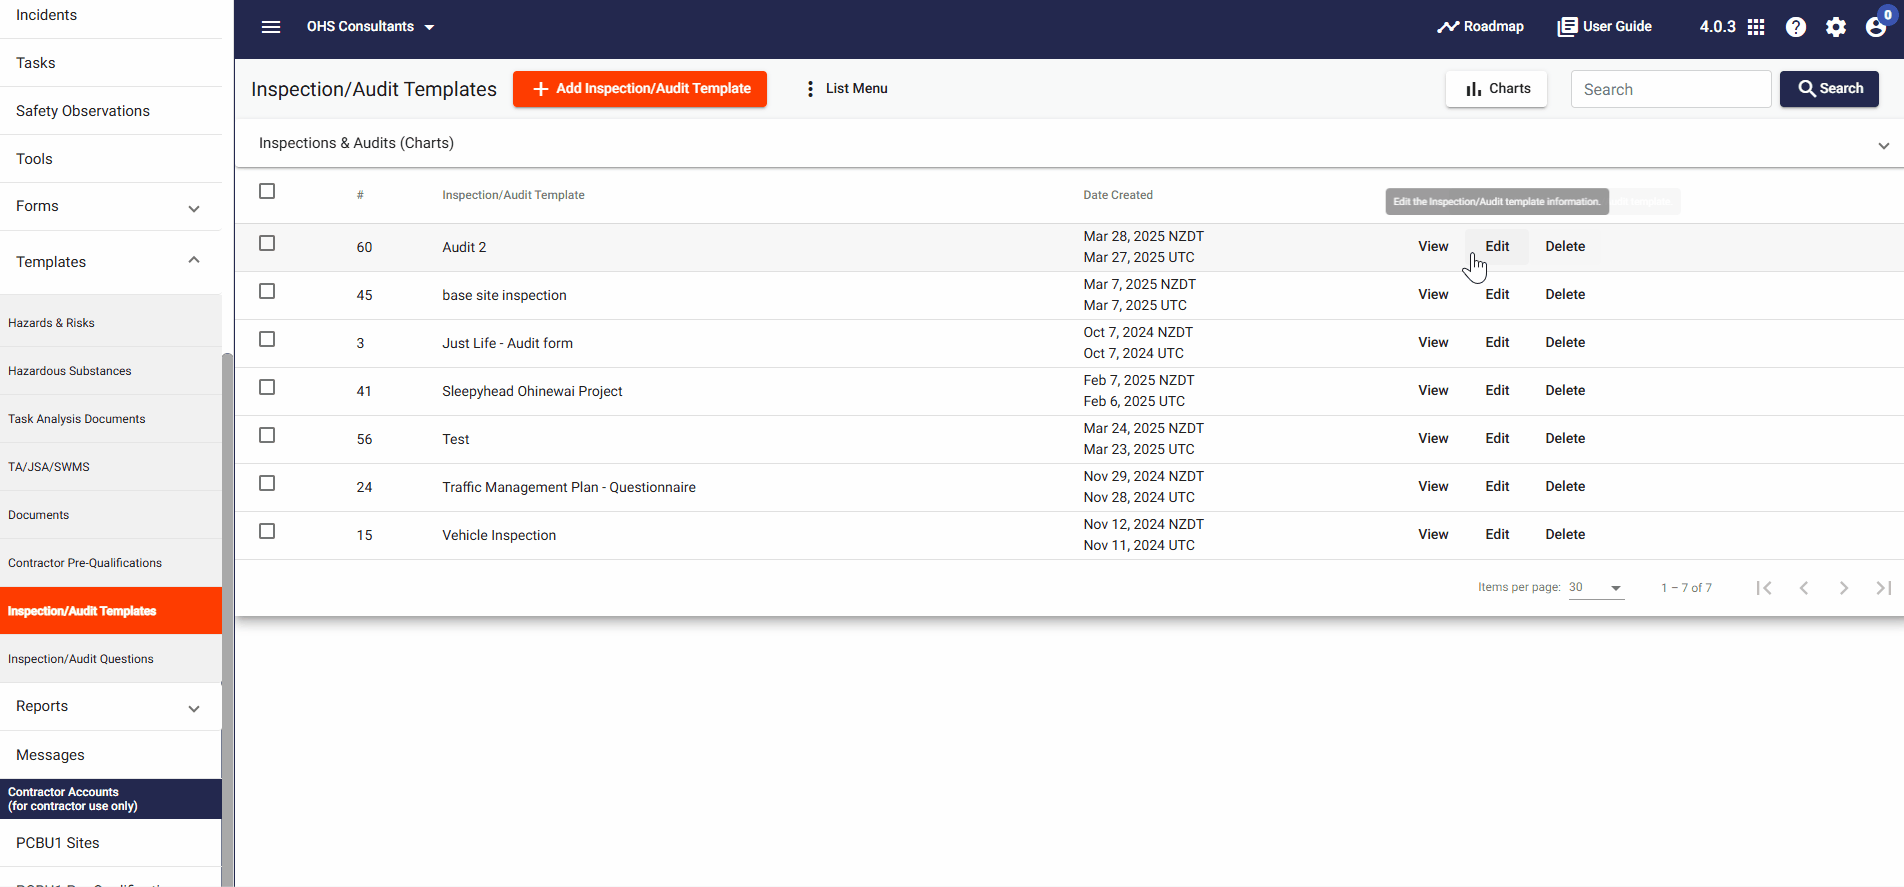This screenshot has width=1904, height=887.
Task: Tick the checkbox for the Test template
Action: 267,435
